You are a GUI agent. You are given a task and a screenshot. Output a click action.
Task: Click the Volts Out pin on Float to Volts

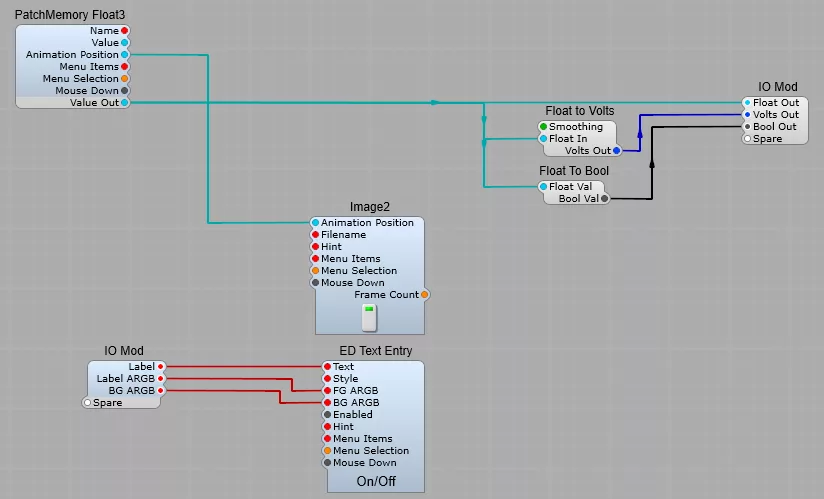pyautogui.click(x=617, y=151)
